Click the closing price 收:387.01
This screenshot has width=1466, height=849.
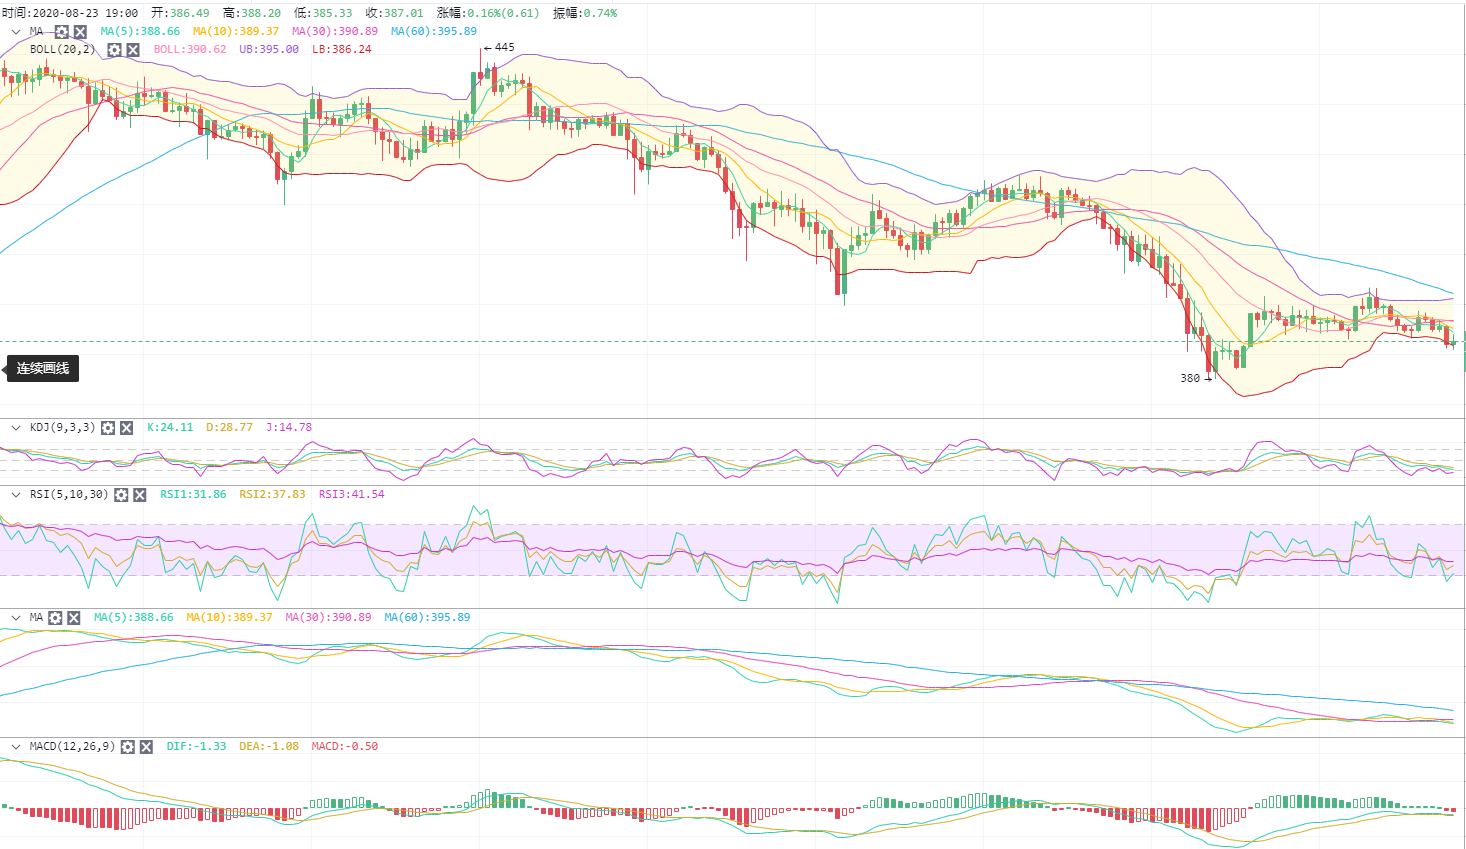pyautogui.click(x=394, y=13)
